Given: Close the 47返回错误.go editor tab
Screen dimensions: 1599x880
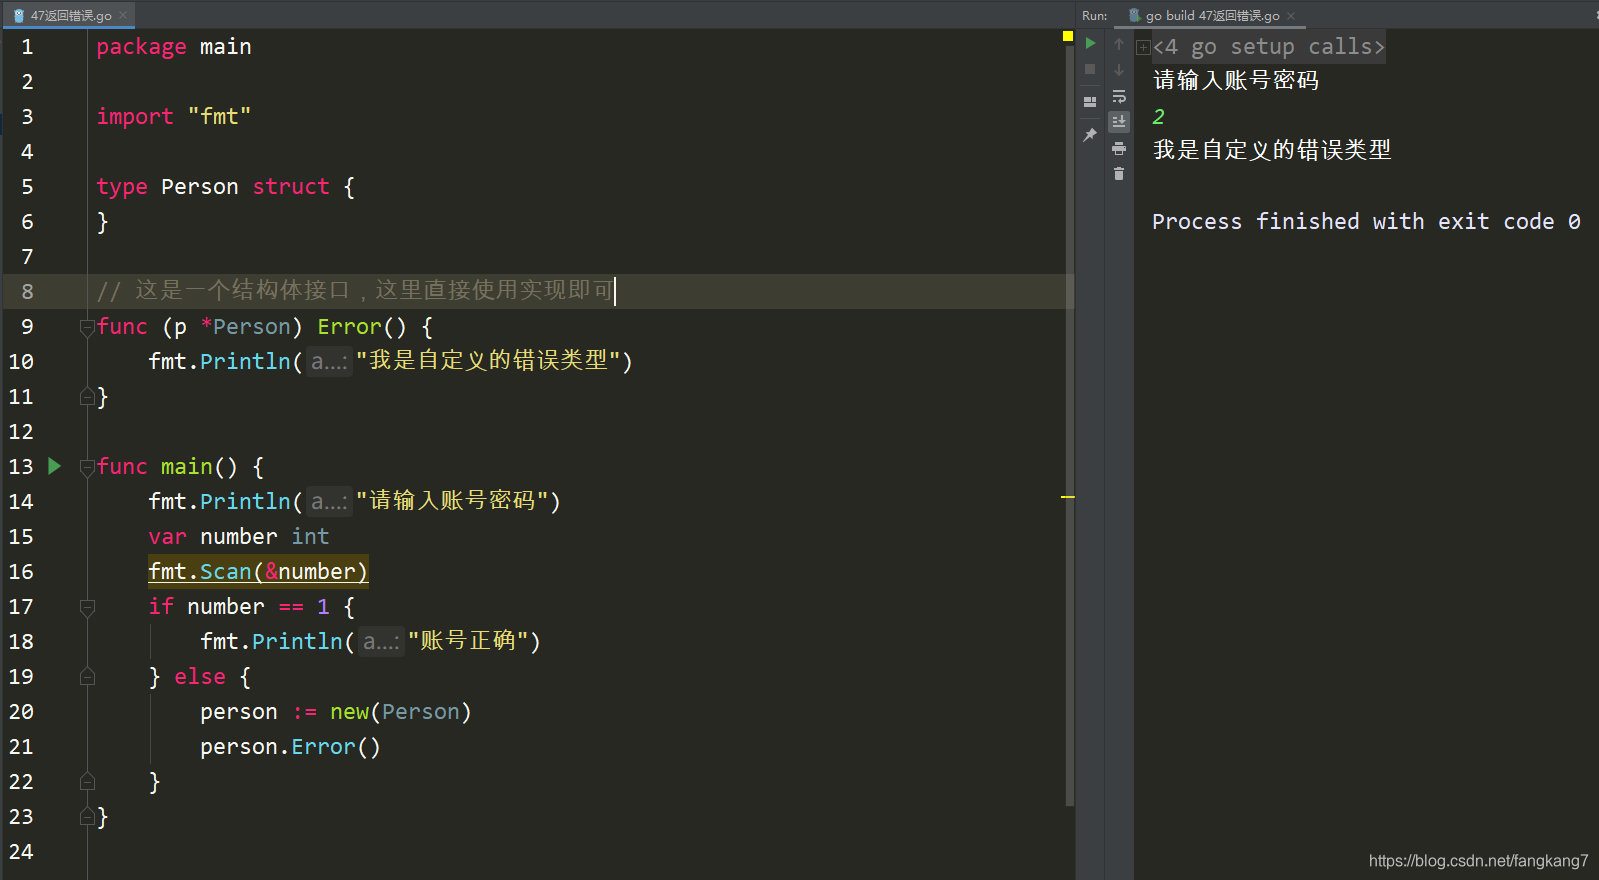Looking at the screenshot, I should 123,15.
